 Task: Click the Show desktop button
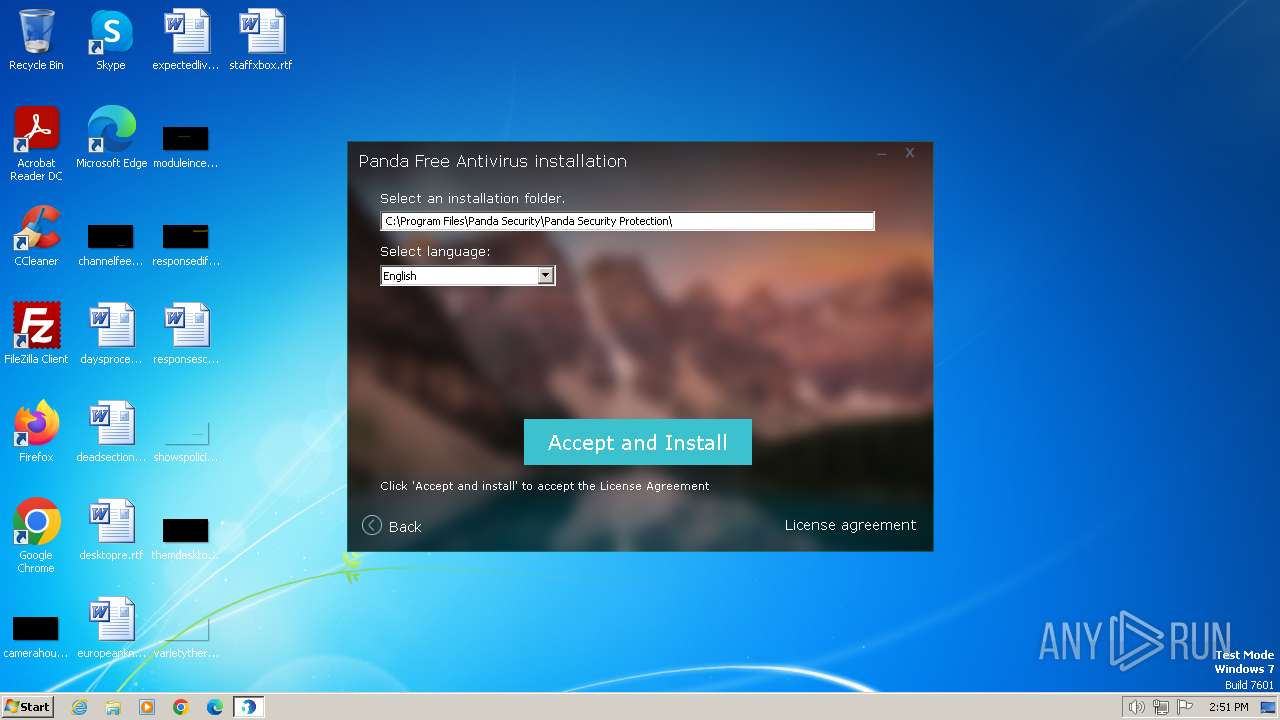click(1268, 707)
